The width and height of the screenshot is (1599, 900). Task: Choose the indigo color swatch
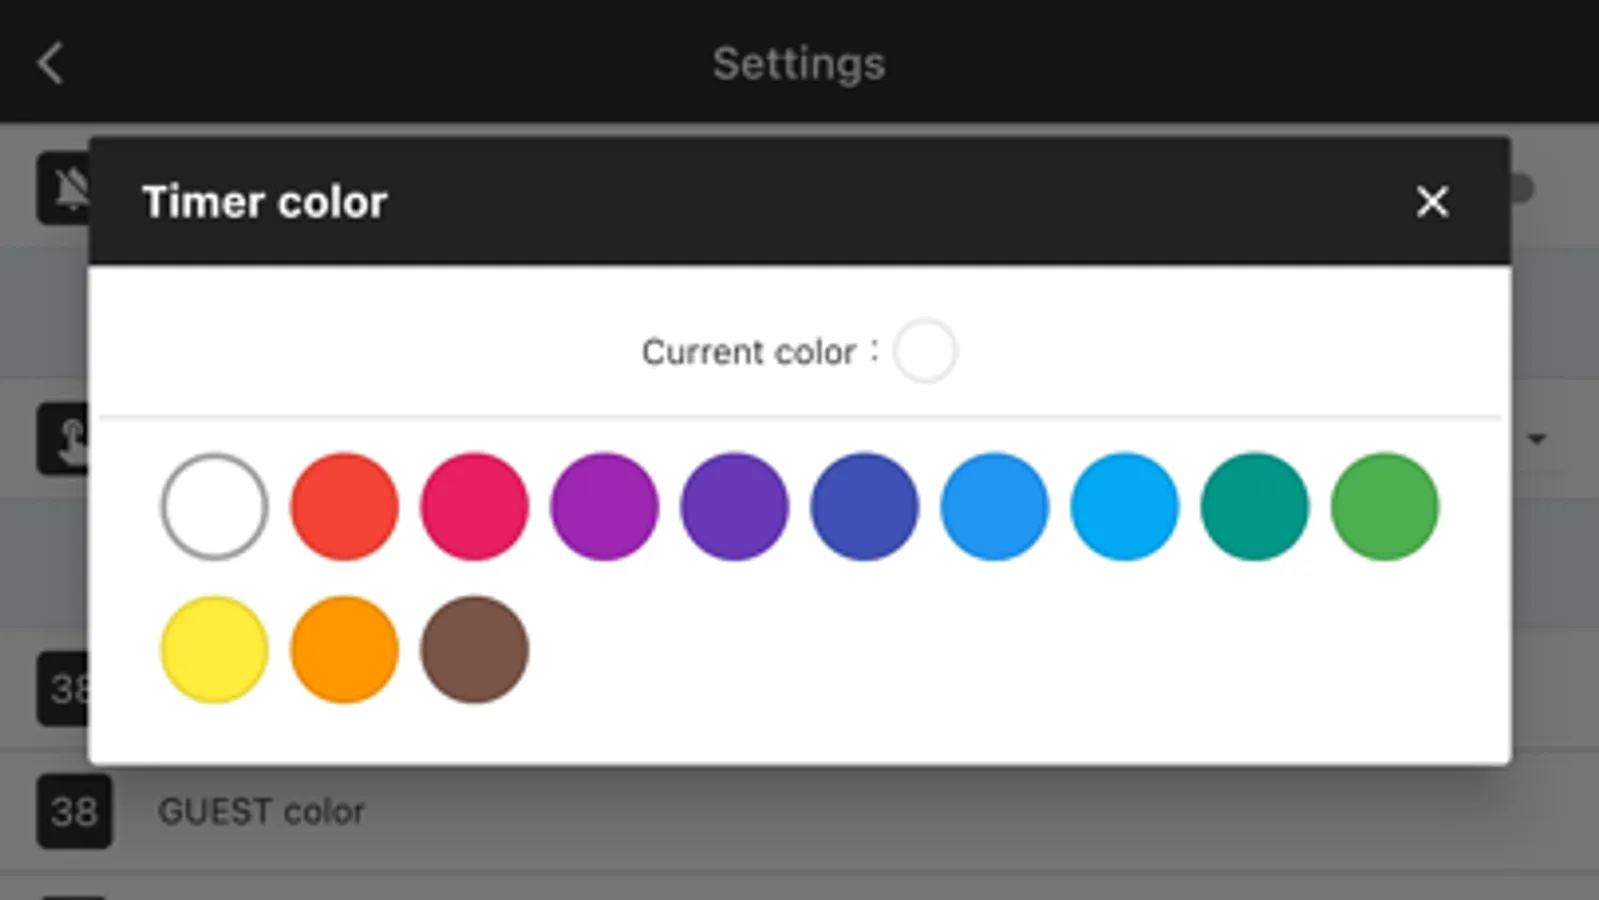click(x=864, y=507)
